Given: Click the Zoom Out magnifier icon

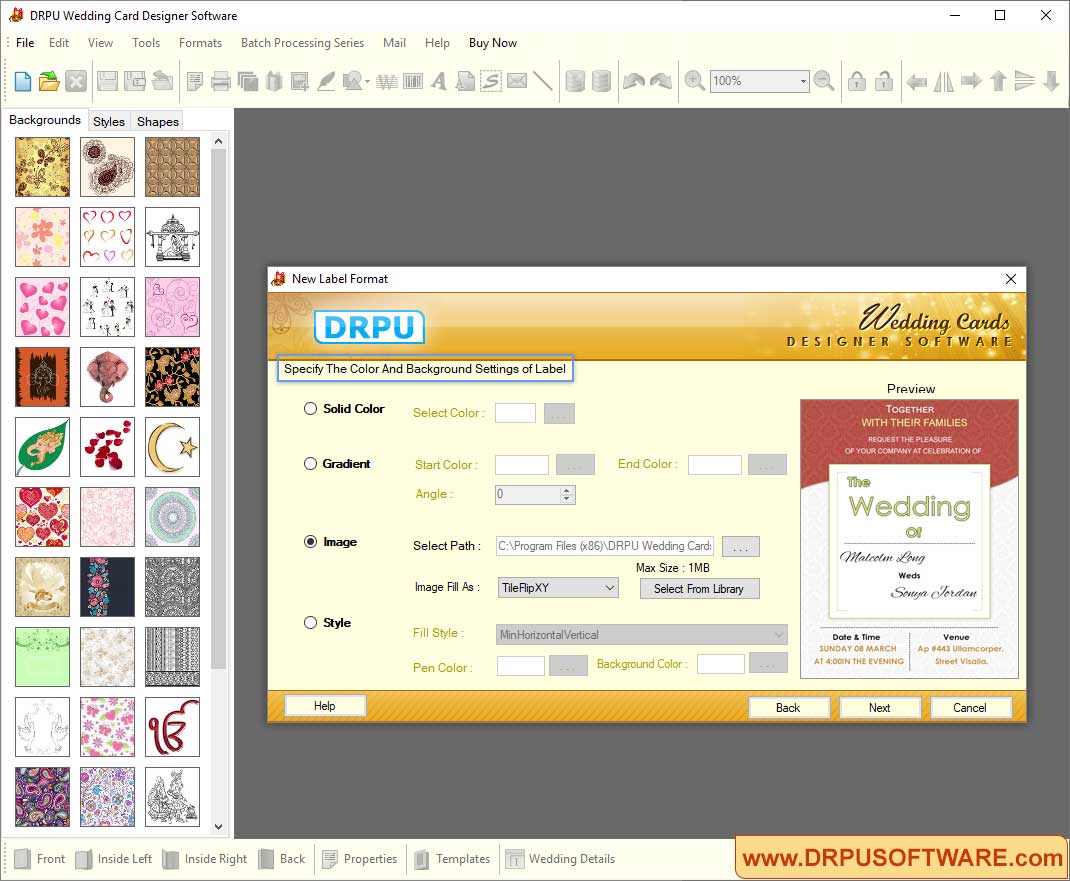Looking at the screenshot, I should (x=824, y=81).
